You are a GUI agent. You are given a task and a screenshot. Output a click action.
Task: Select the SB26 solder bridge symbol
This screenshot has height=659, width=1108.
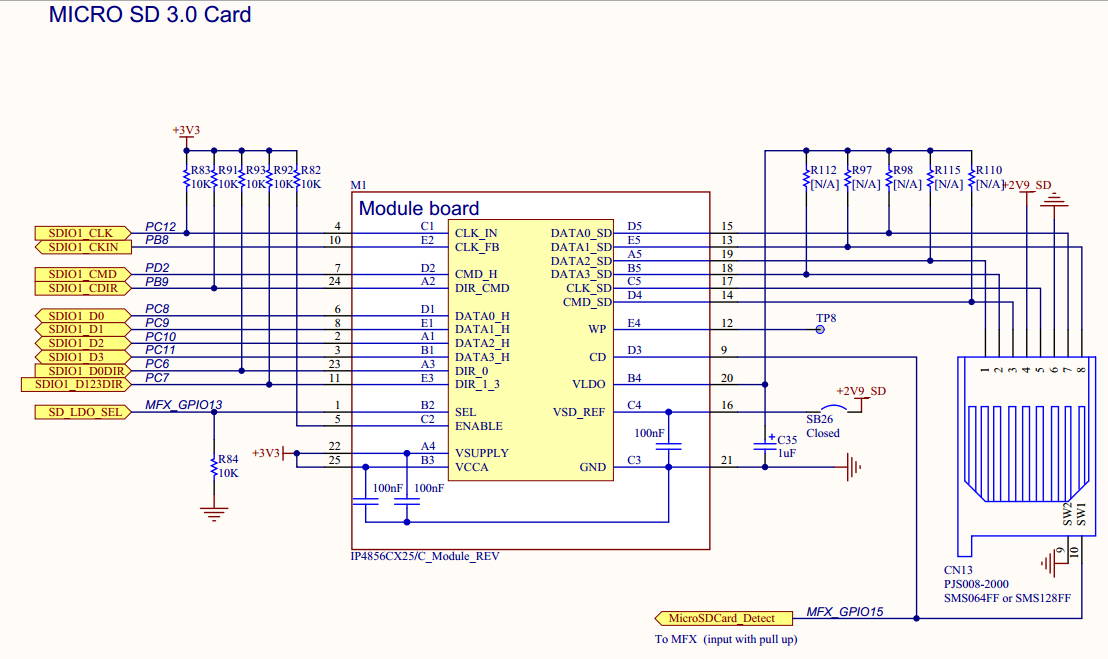click(x=832, y=410)
